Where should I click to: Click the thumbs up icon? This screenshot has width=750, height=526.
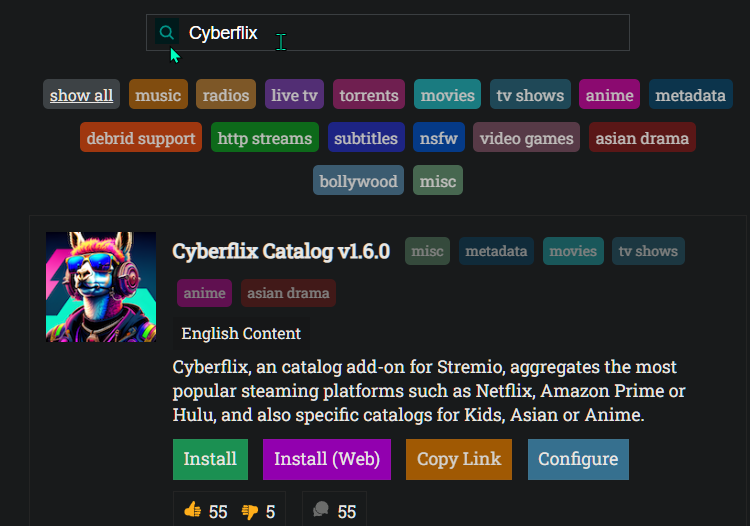click(x=193, y=510)
